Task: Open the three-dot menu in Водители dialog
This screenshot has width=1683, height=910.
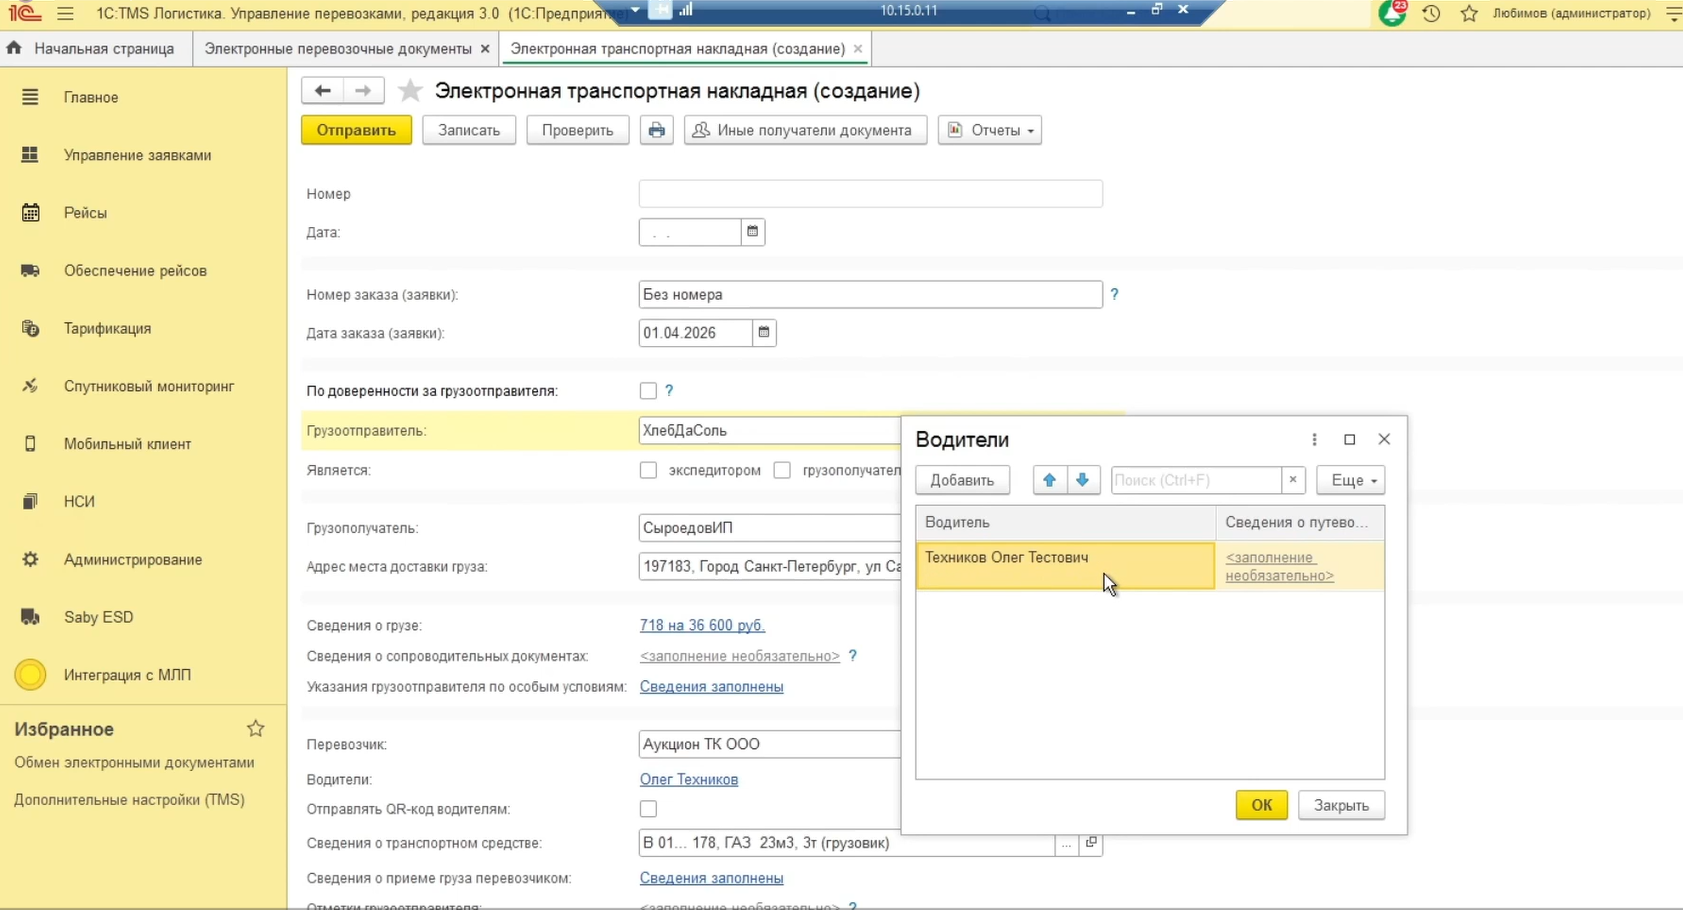Action: (x=1314, y=440)
